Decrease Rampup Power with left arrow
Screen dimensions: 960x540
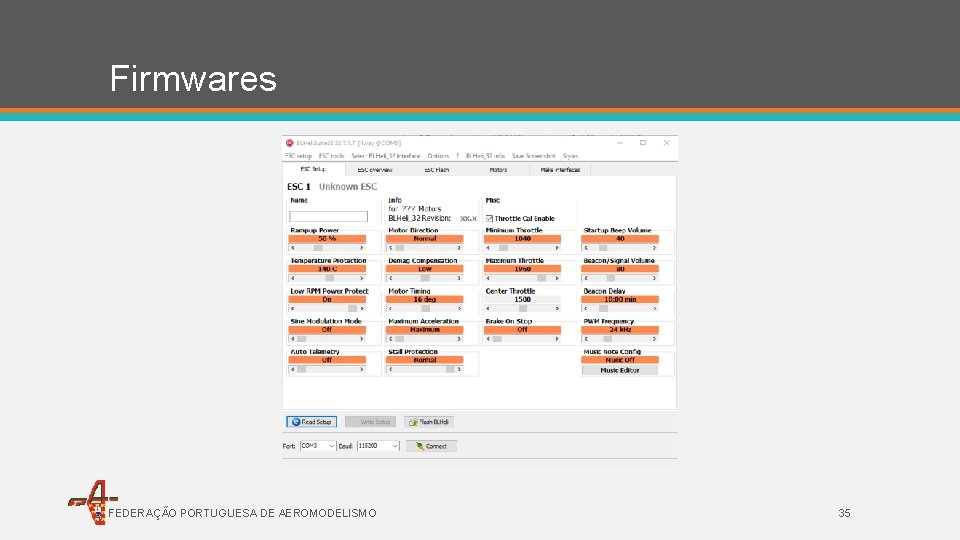point(293,248)
